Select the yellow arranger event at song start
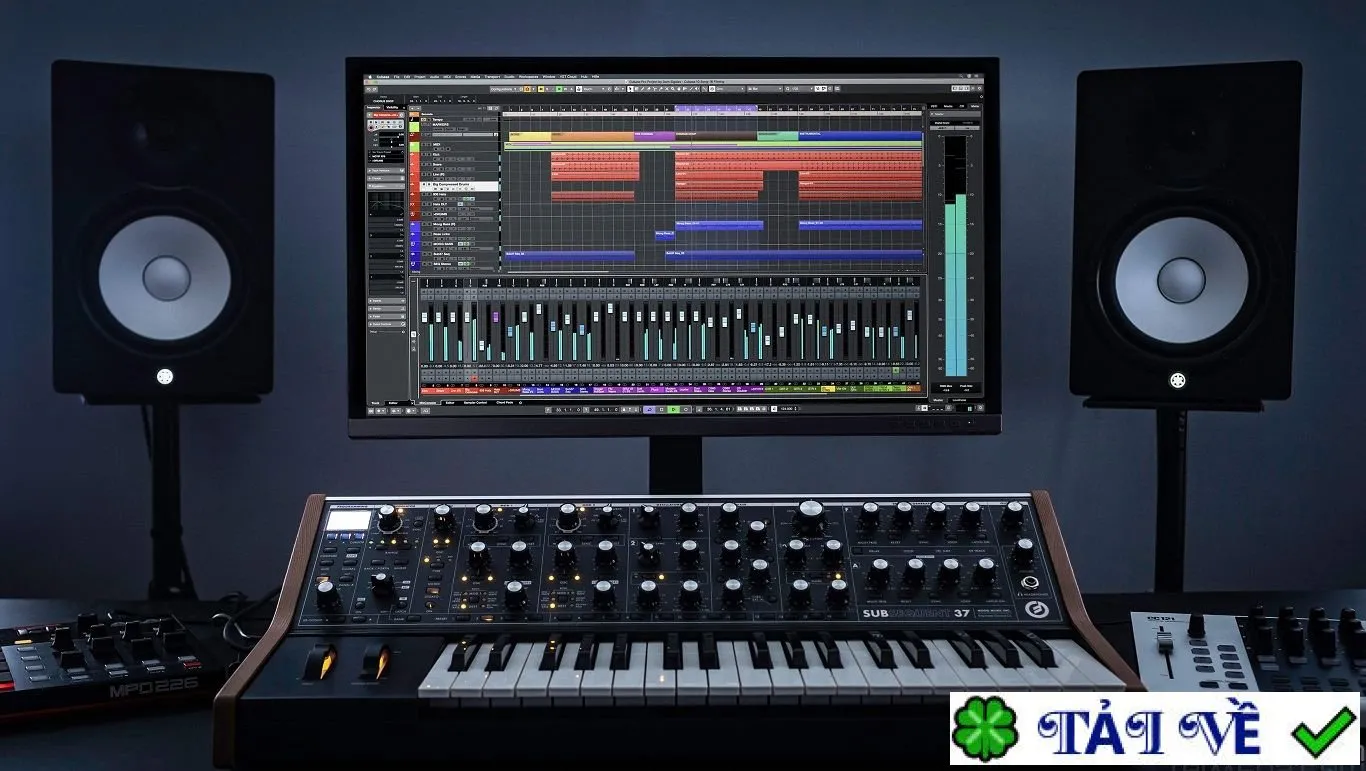Image resolution: width=1366 pixels, height=771 pixels. coord(528,135)
